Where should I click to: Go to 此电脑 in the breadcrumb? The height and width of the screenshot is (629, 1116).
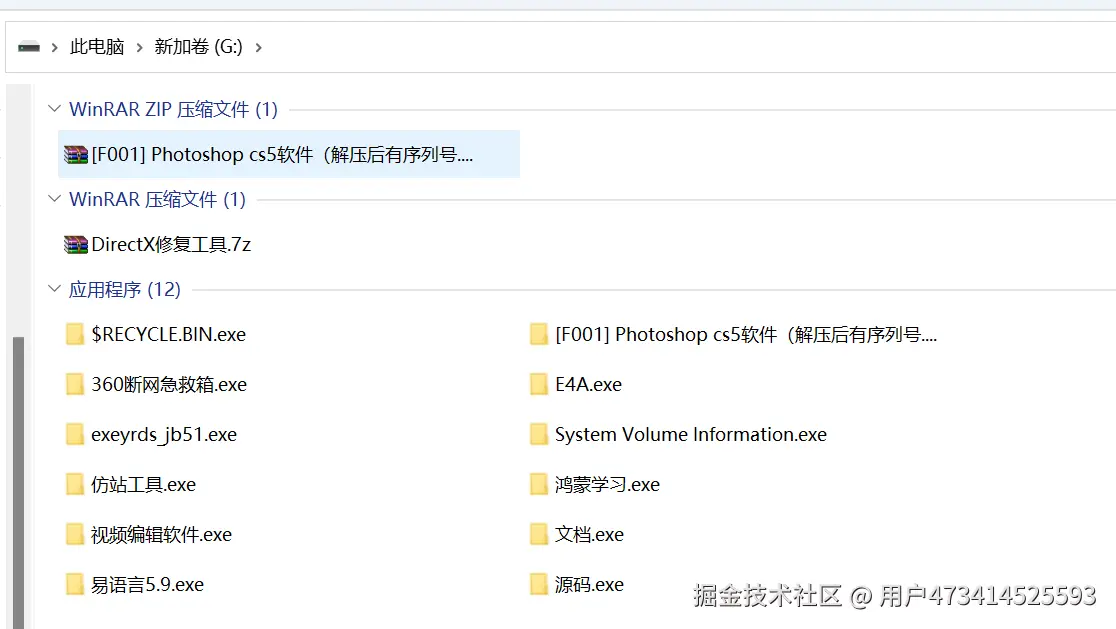point(98,47)
